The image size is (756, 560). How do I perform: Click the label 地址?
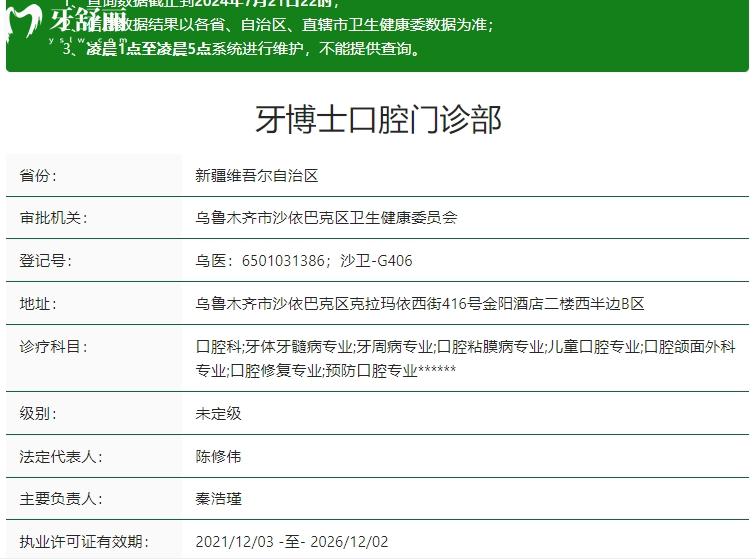pos(38,304)
